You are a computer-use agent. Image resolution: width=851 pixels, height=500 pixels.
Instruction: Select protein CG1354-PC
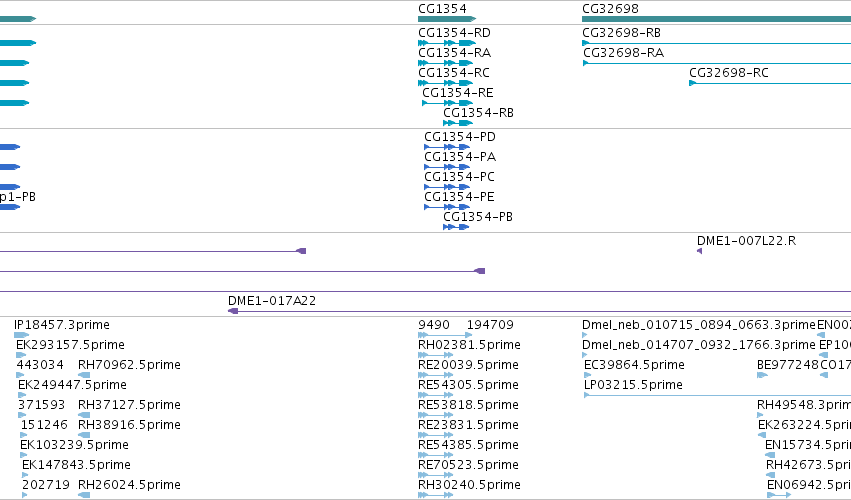(x=459, y=178)
